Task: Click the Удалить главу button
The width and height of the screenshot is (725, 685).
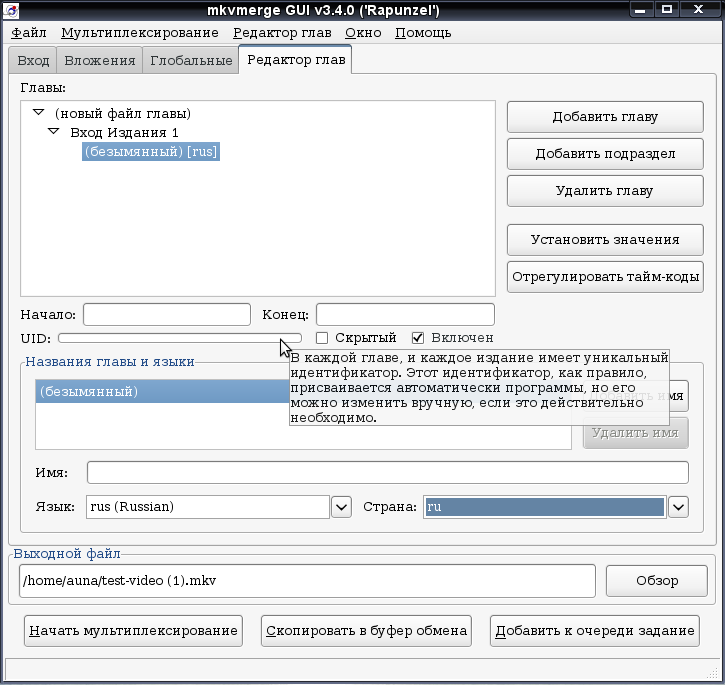Action: [x=605, y=191]
